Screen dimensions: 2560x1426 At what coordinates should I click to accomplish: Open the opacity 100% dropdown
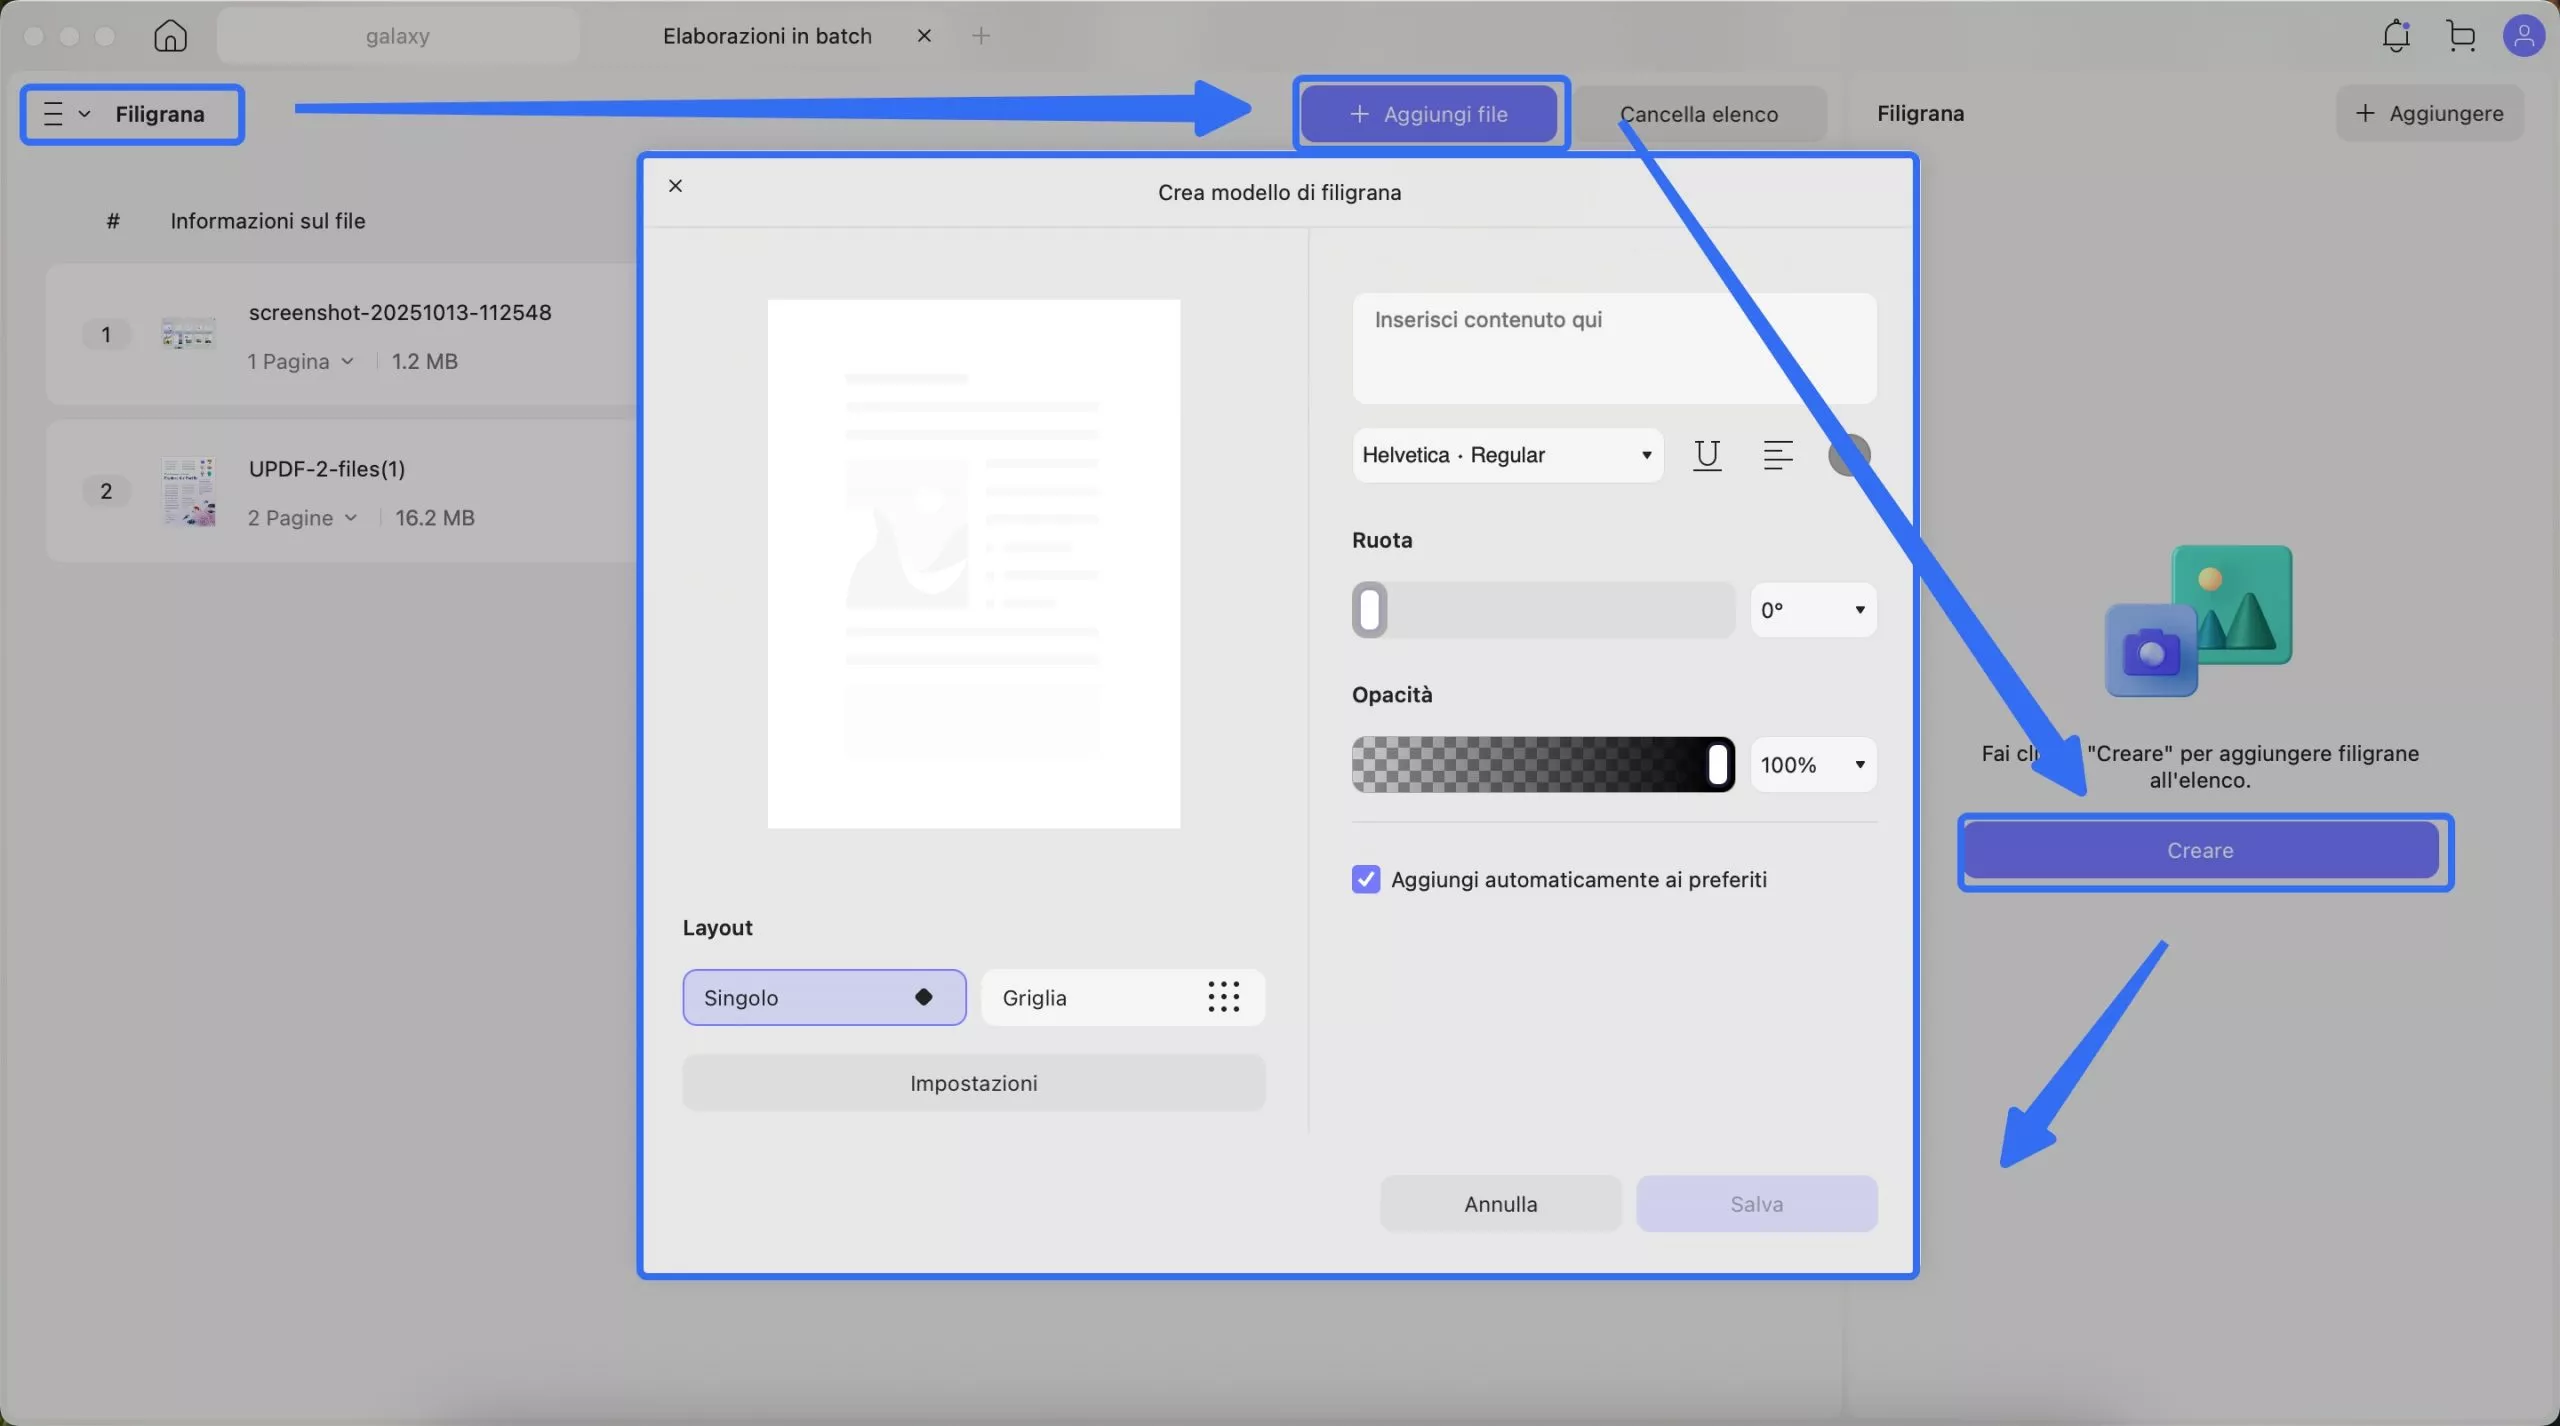click(1813, 765)
